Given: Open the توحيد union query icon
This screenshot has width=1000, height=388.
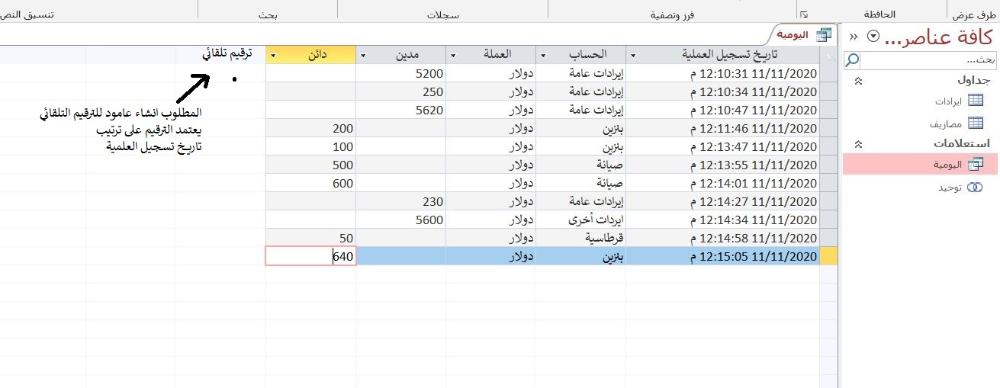Looking at the screenshot, I should [x=976, y=188].
